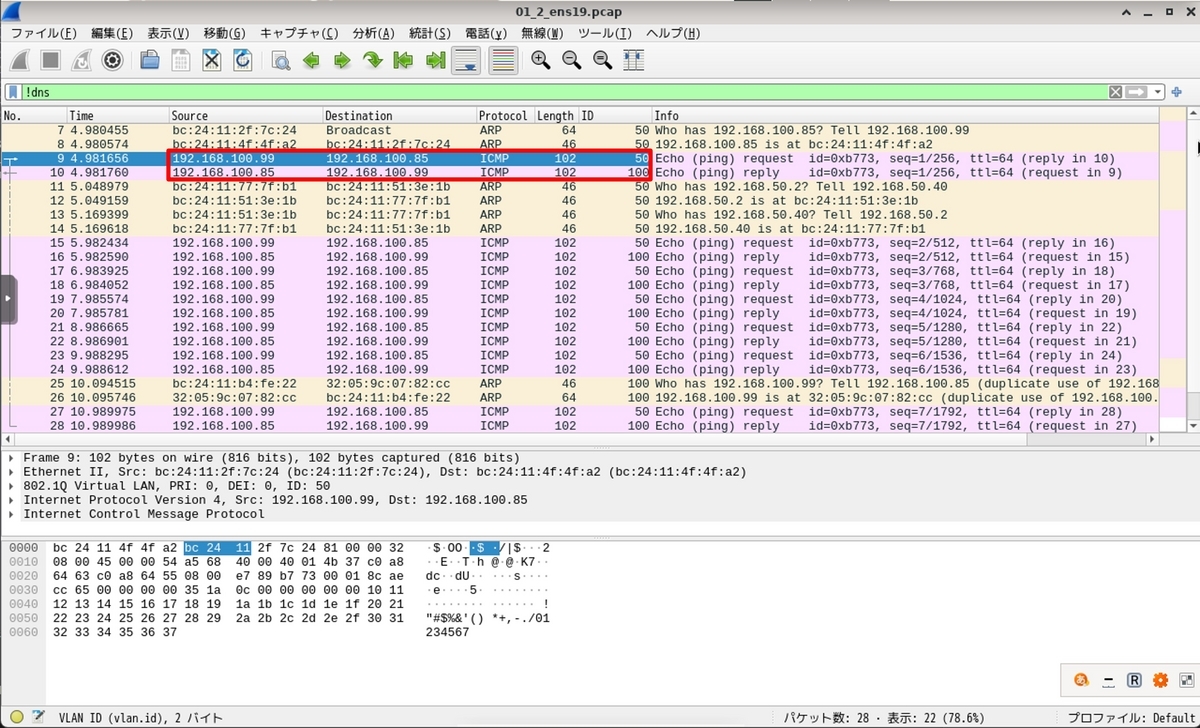Expand Ethernet II details
The width and height of the screenshot is (1200, 728).
click(11, 472)
